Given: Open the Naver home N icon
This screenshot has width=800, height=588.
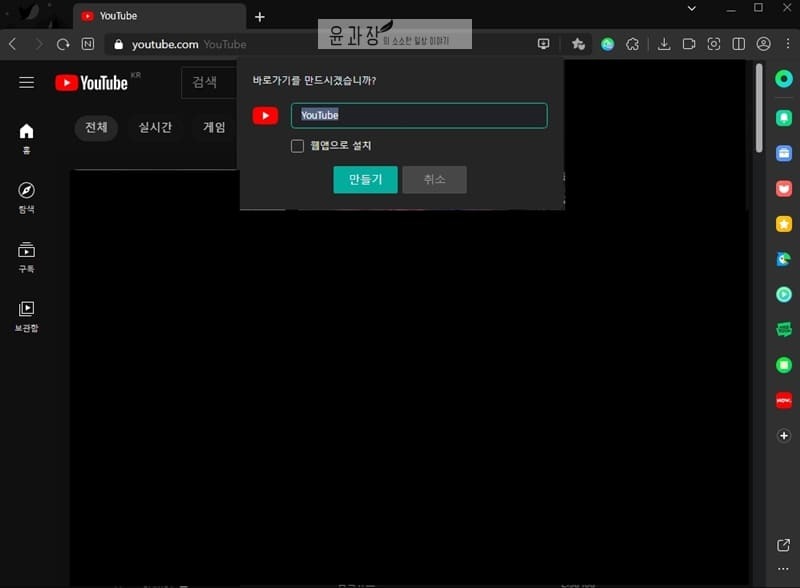Looking at the screenshot, I should tap(88, 44).
